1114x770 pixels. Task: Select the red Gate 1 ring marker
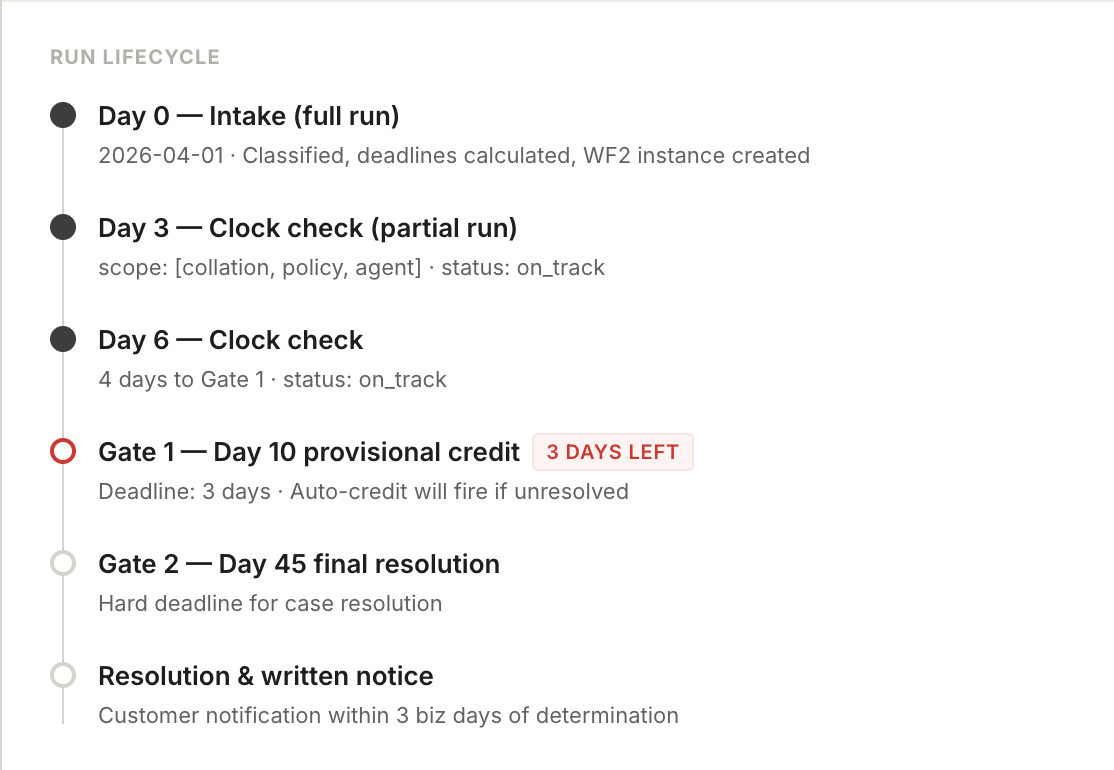pos(64,451)
